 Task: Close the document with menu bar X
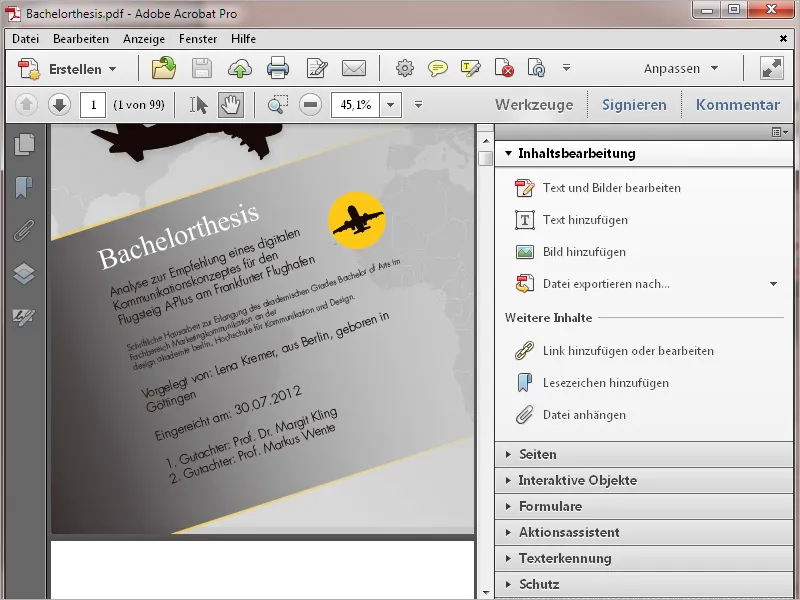pyautogui.click(x=783, y=39)
